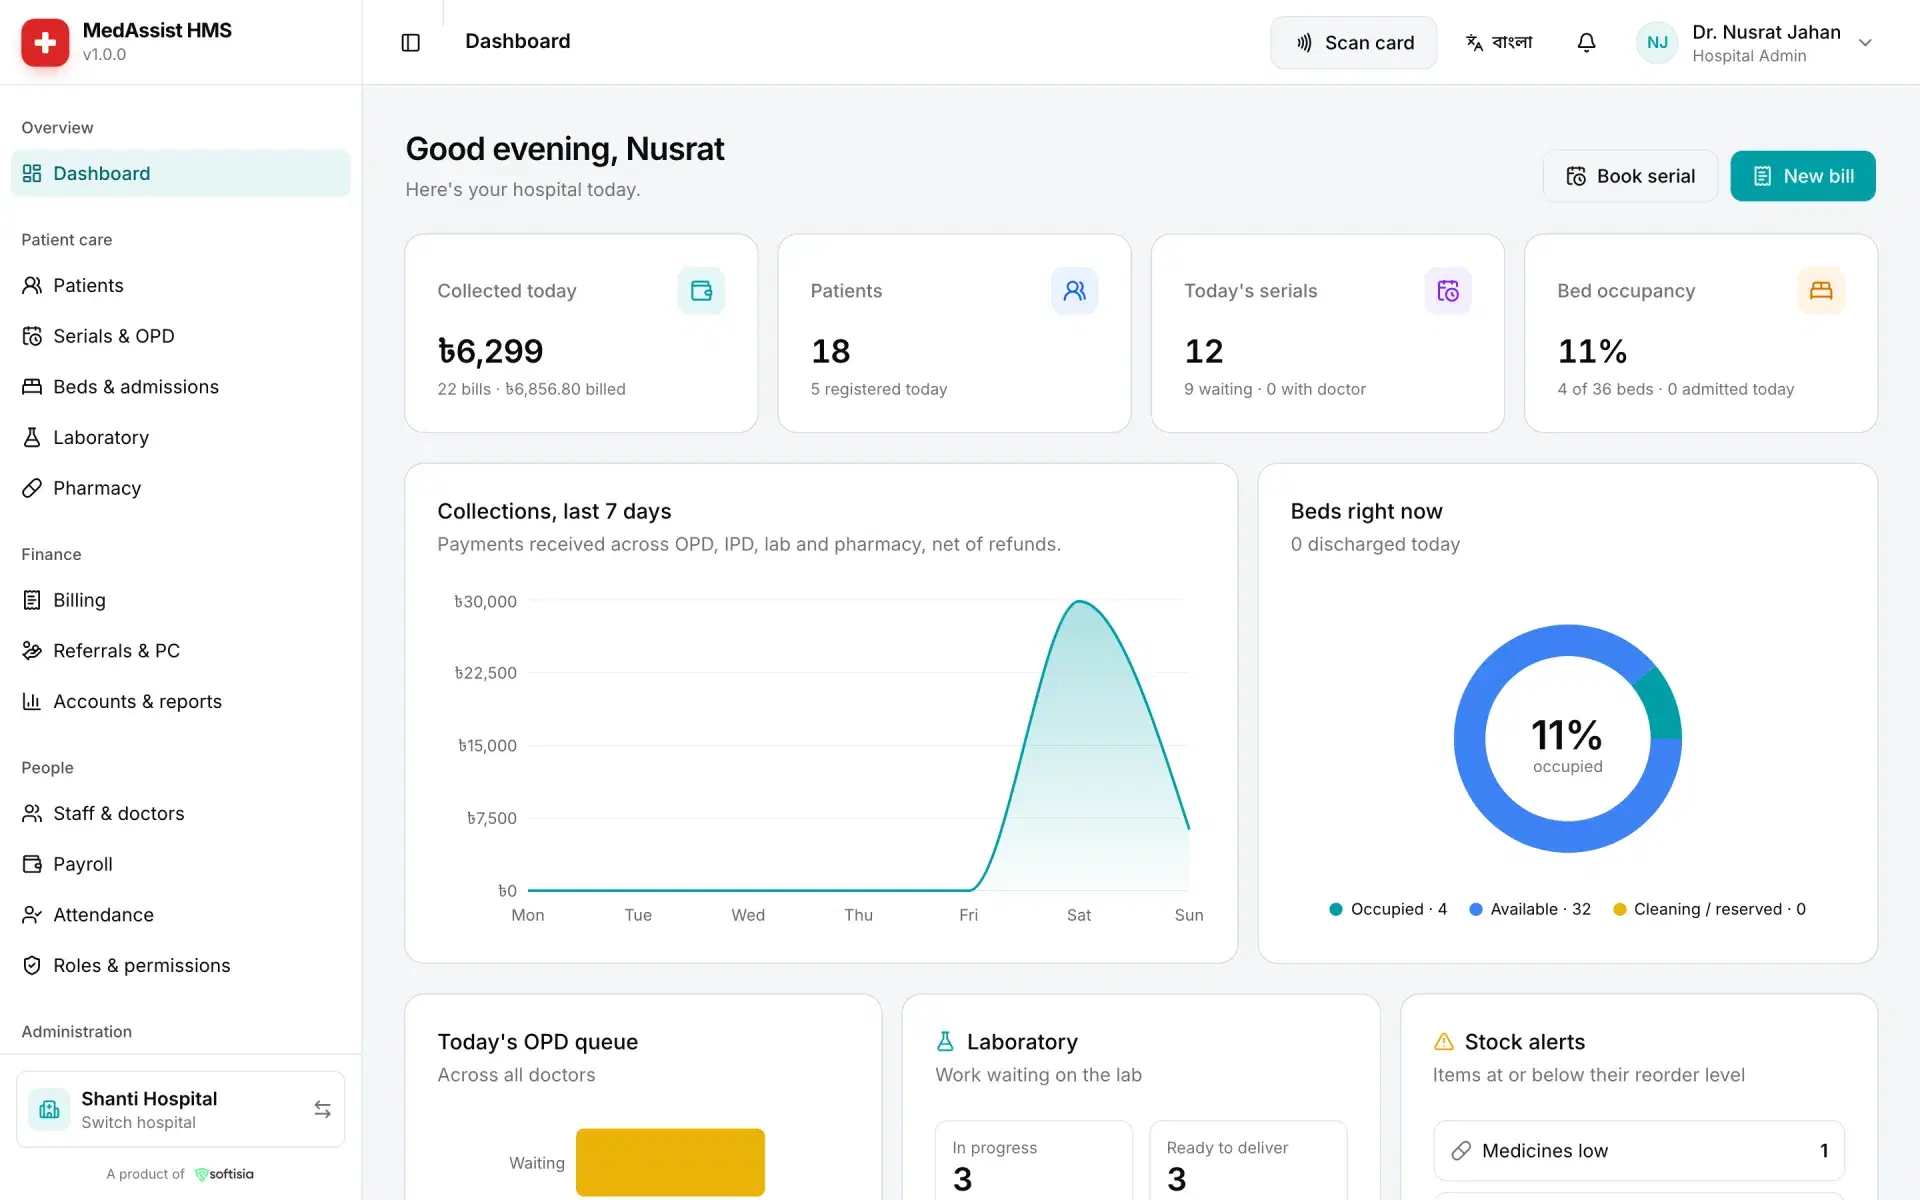Click the pill icon beside Medicines low
The image size is (1920, 1200).
click(x=1461, y=1151)
